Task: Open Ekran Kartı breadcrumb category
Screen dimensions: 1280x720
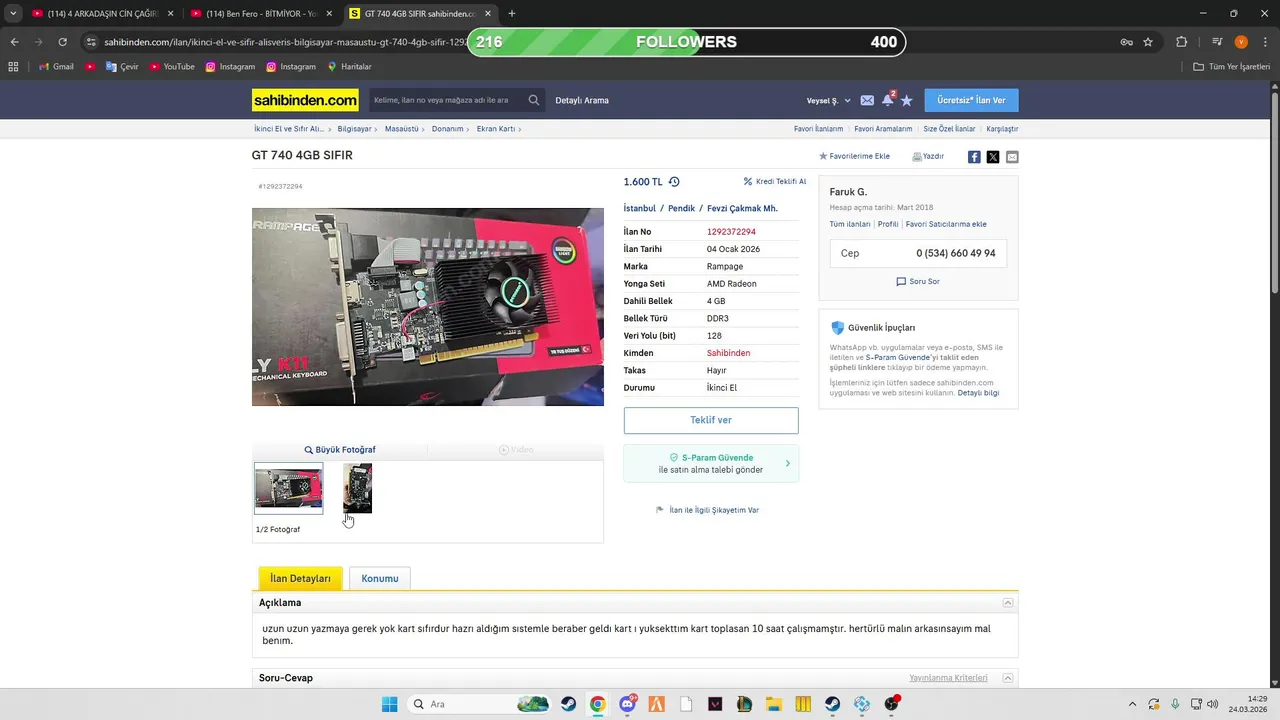Action: [496, 129]
